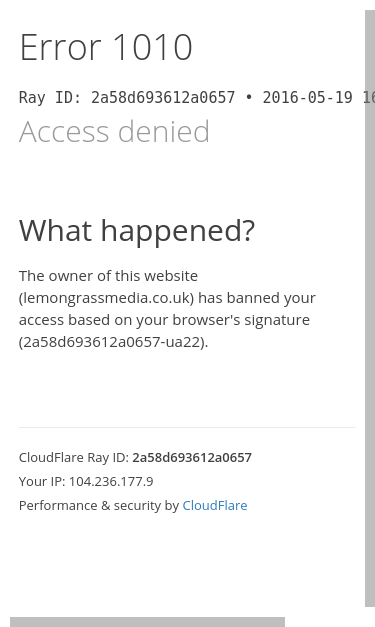
Task: Click lemongrassmedia.co.uk in the paragraph
Action: pyautogui.click(x=106, y=298)
